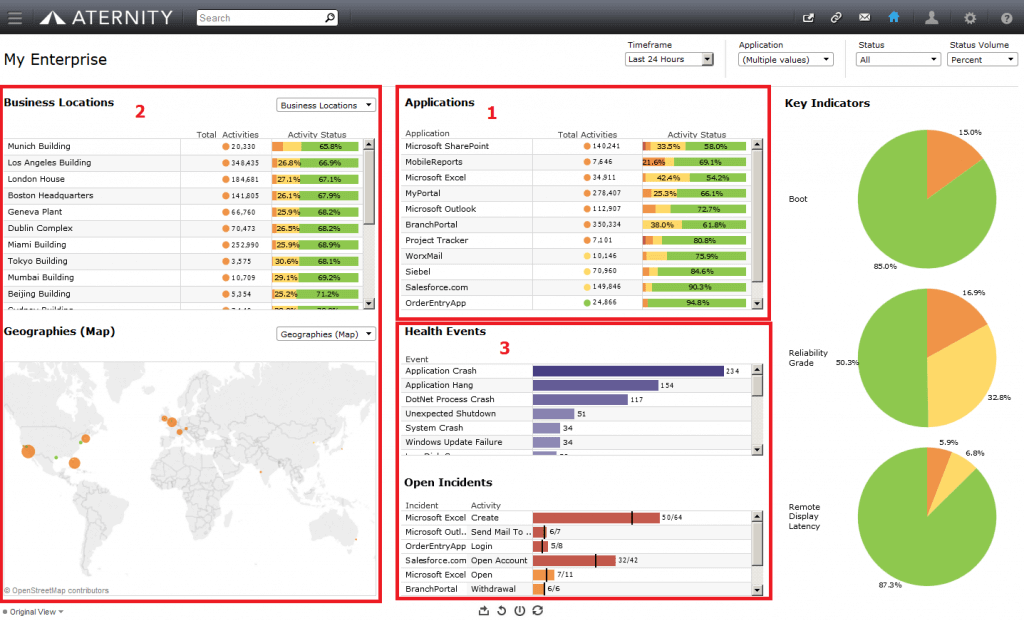Select MyPortal application row
This screenshot has height=621, width=1024.
(x=575, y=193)
